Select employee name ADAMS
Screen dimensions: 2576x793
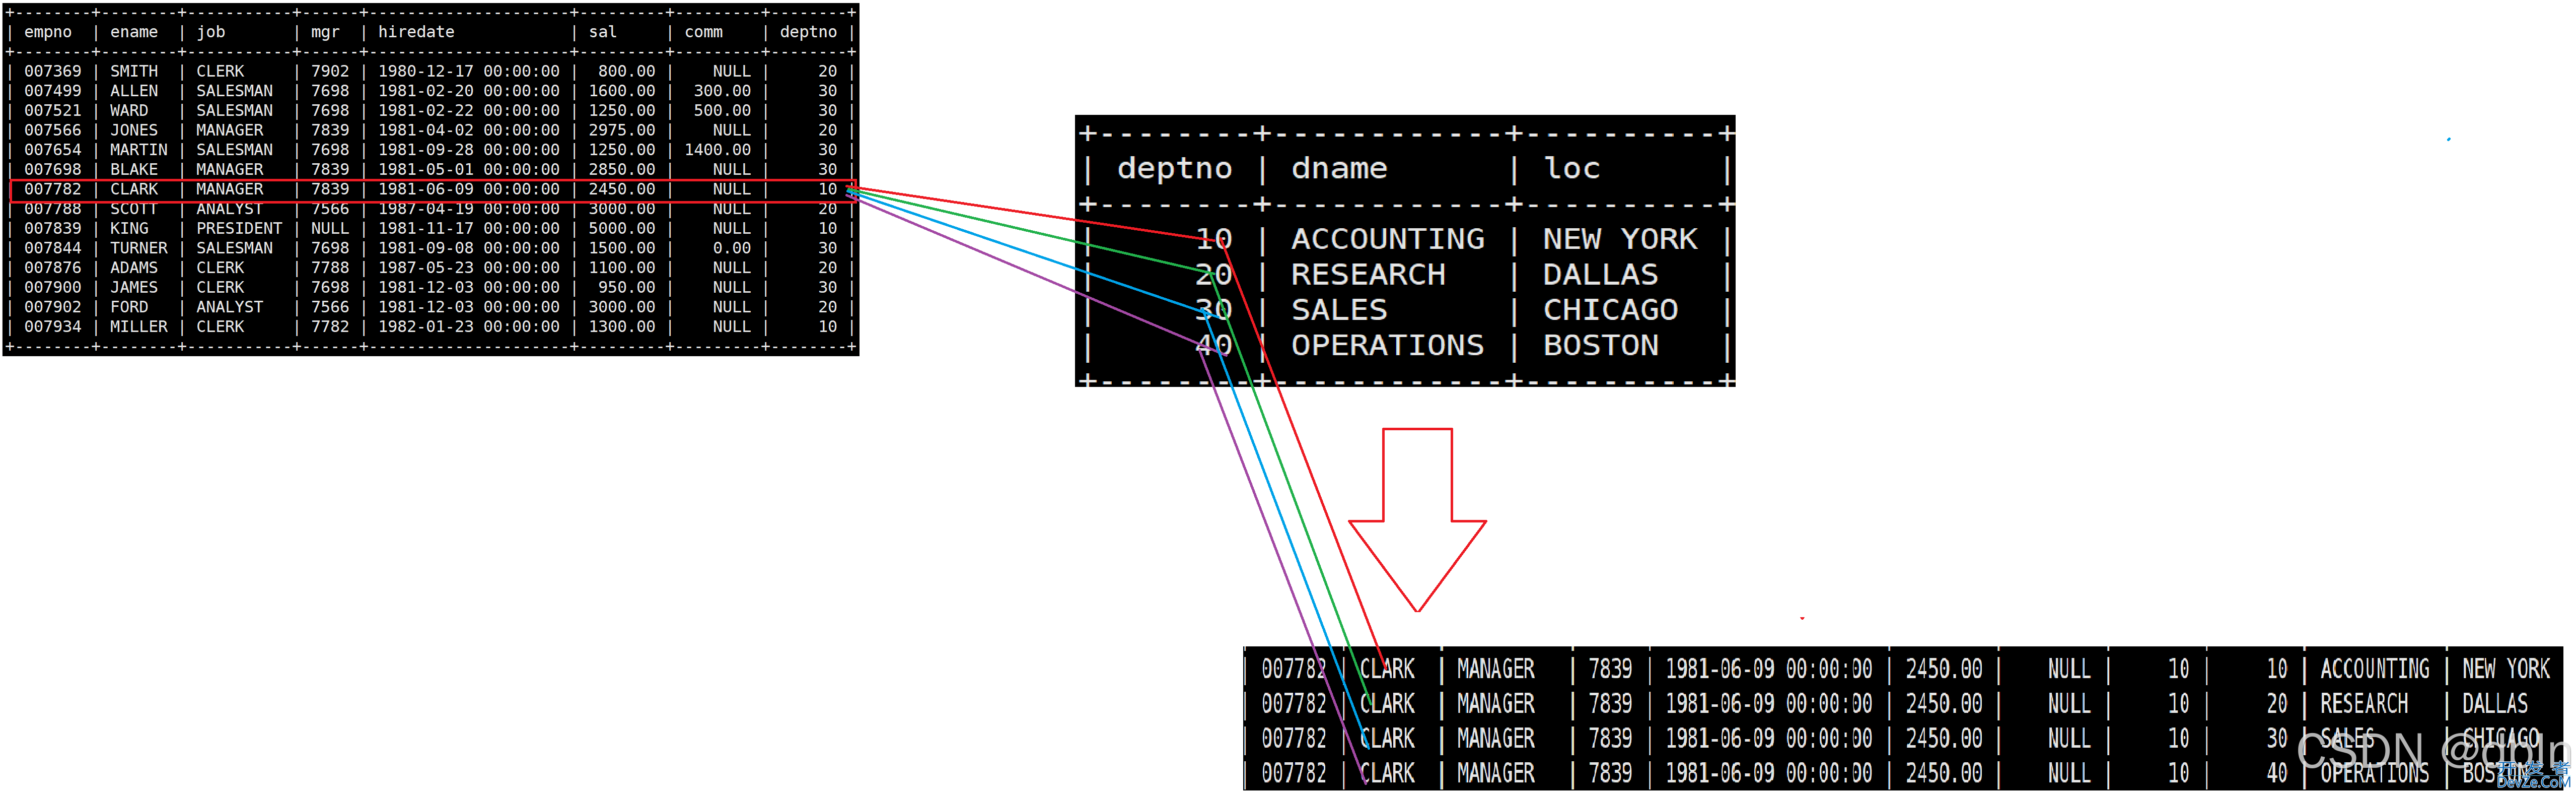[134, 268]
